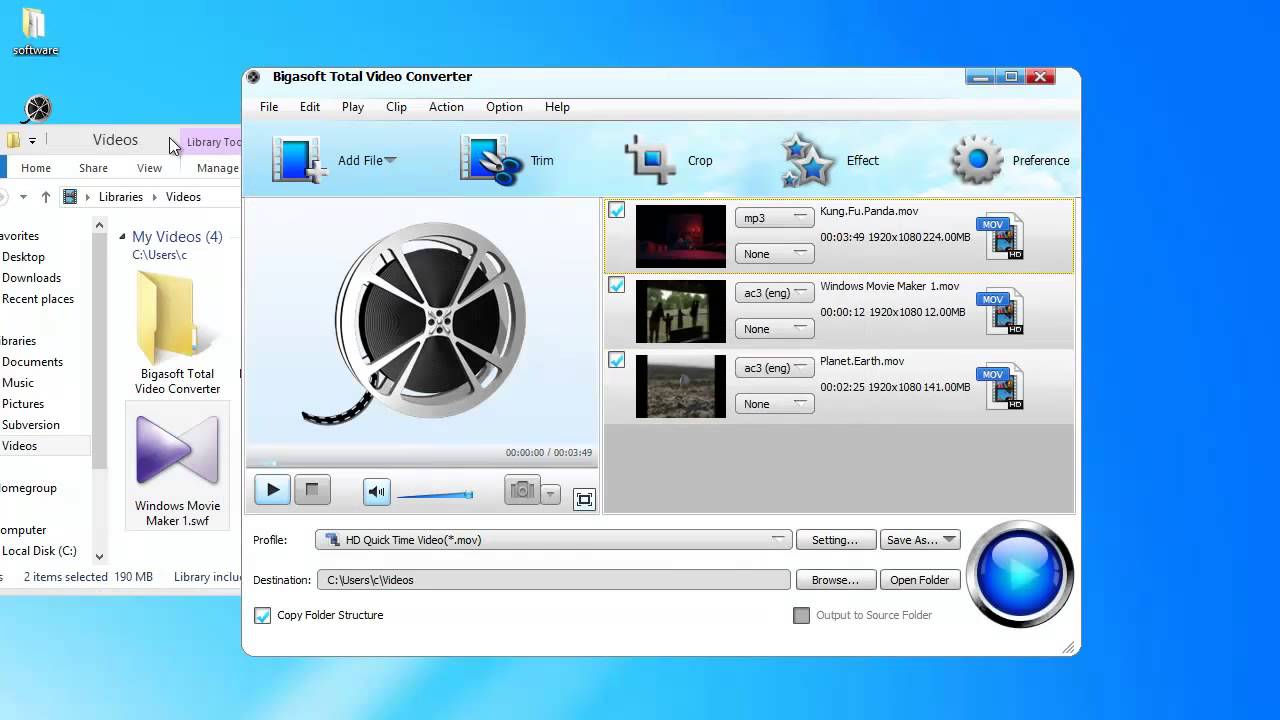Select the Kung.Fu.Panda.mov thumbnail
Viewport: 1280px width, 720px height.
680,236
